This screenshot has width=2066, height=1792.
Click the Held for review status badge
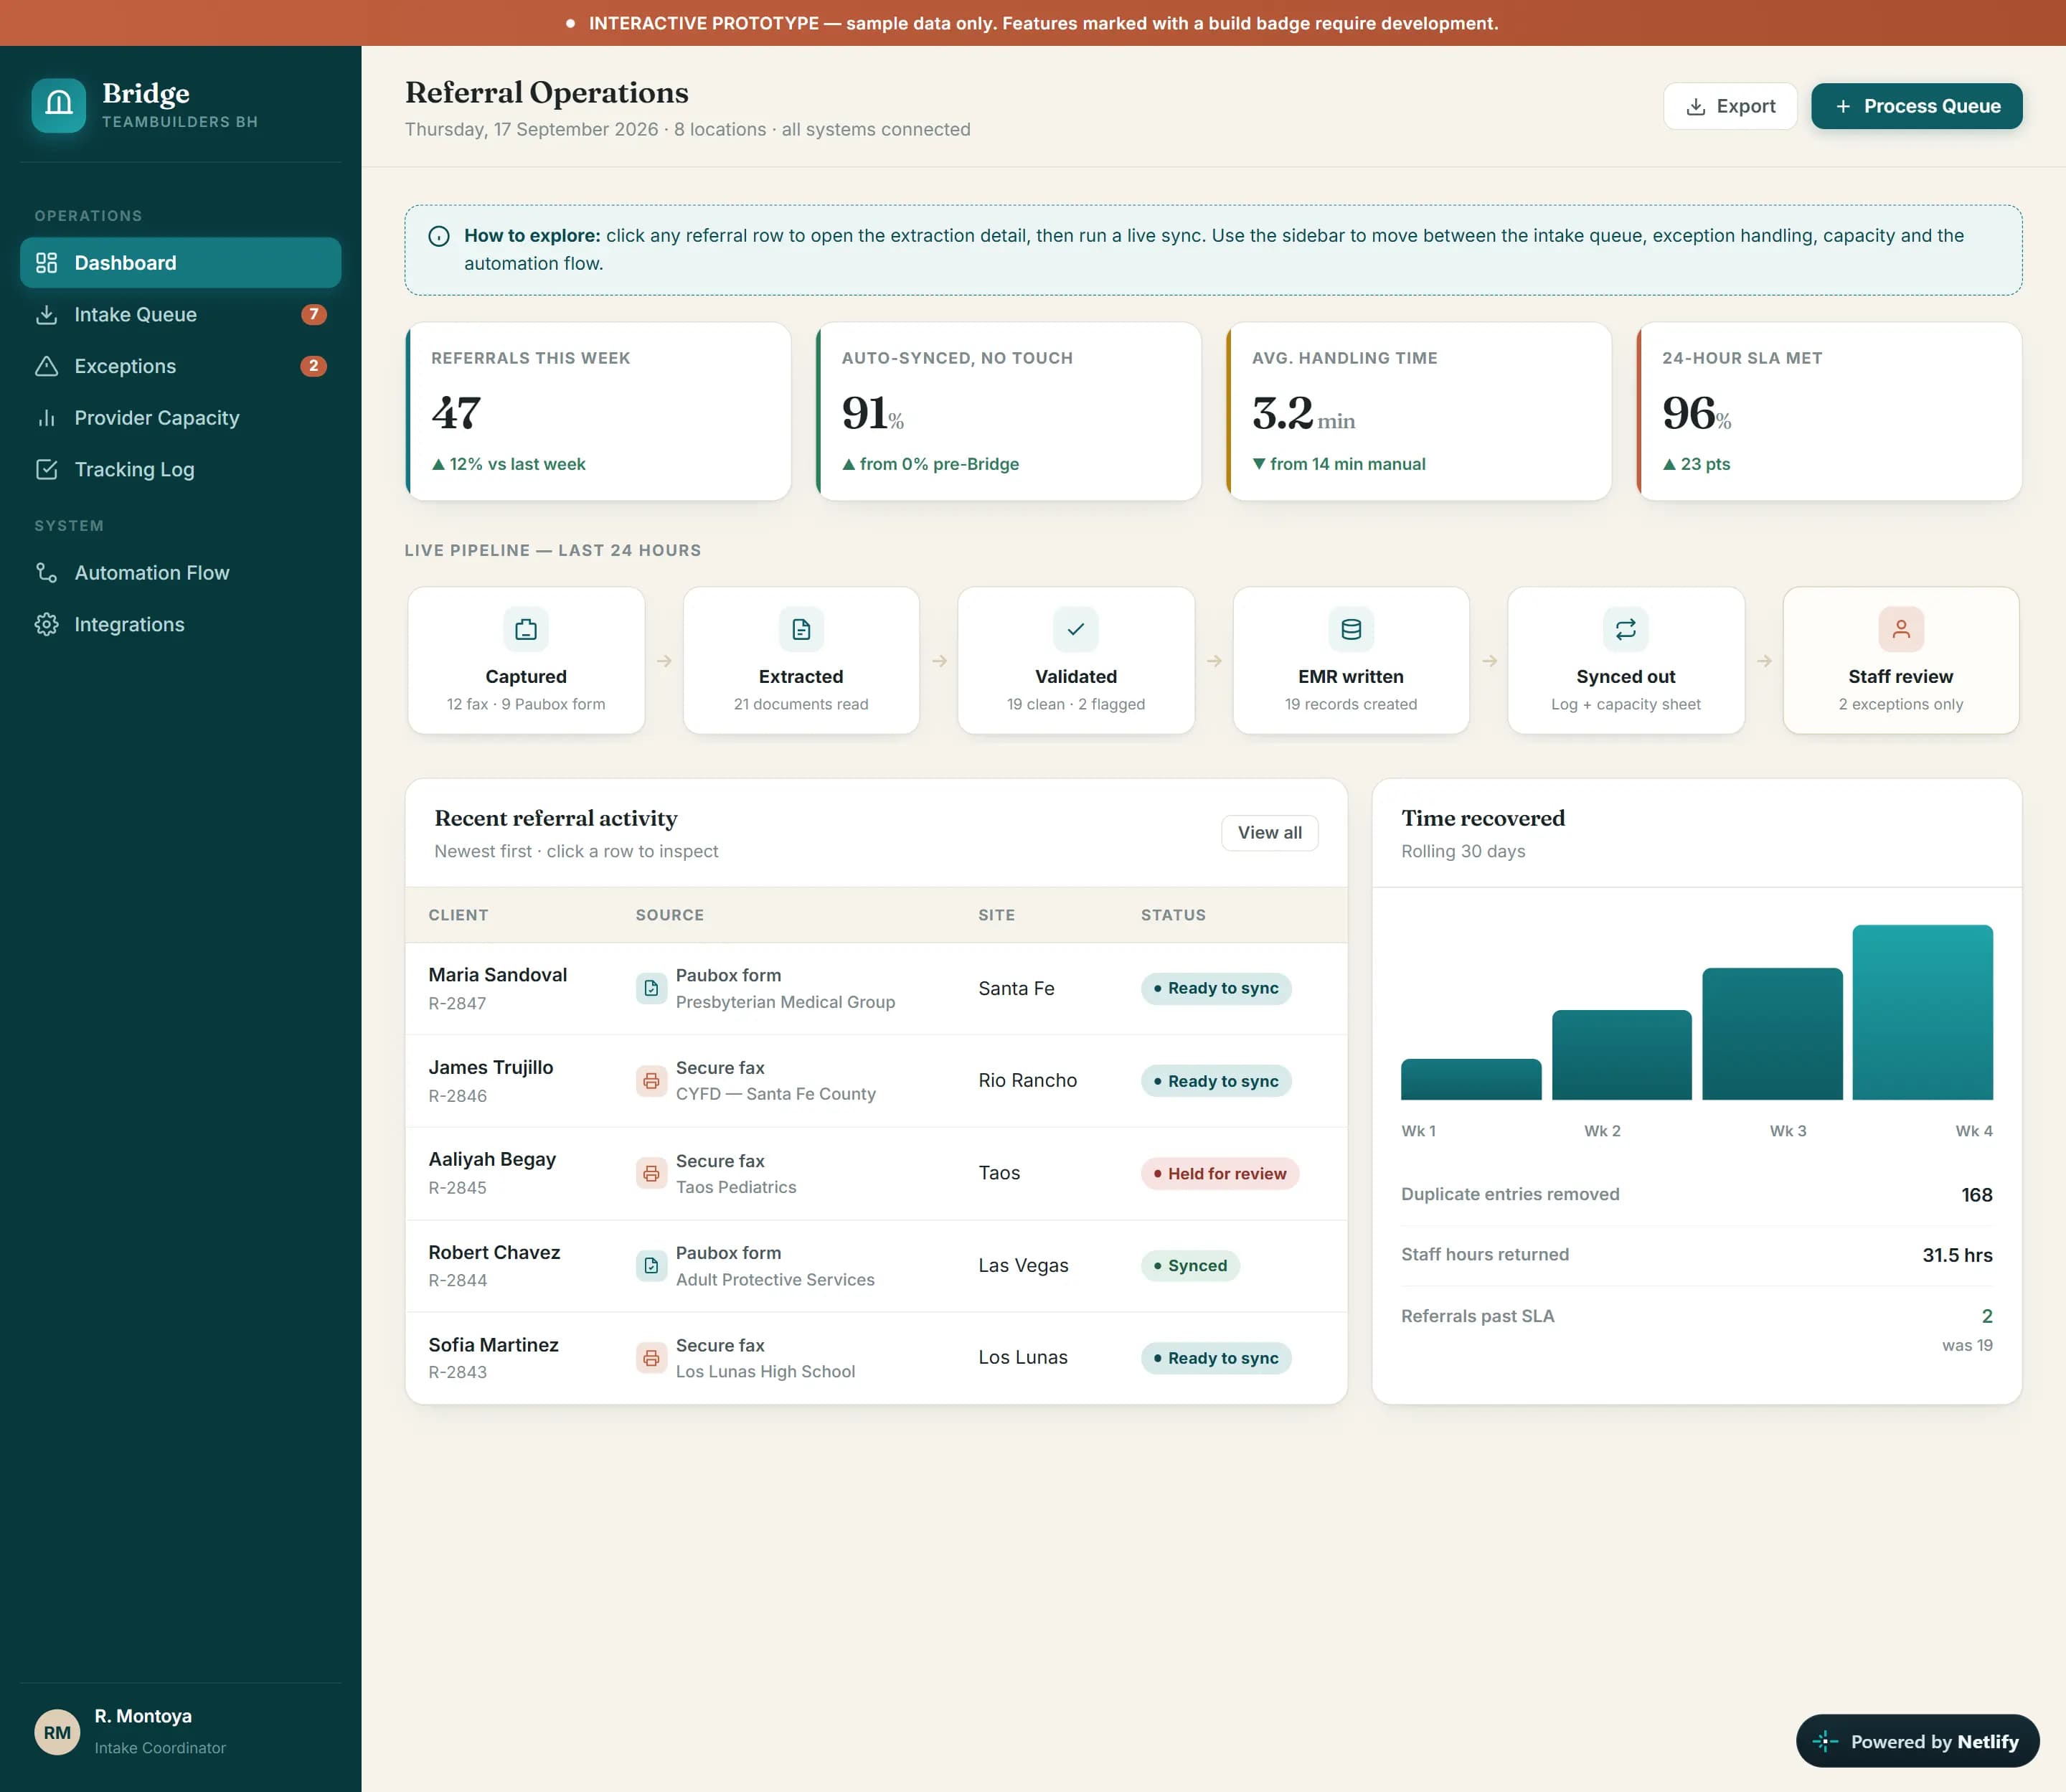click(x=1220, y=1173)
